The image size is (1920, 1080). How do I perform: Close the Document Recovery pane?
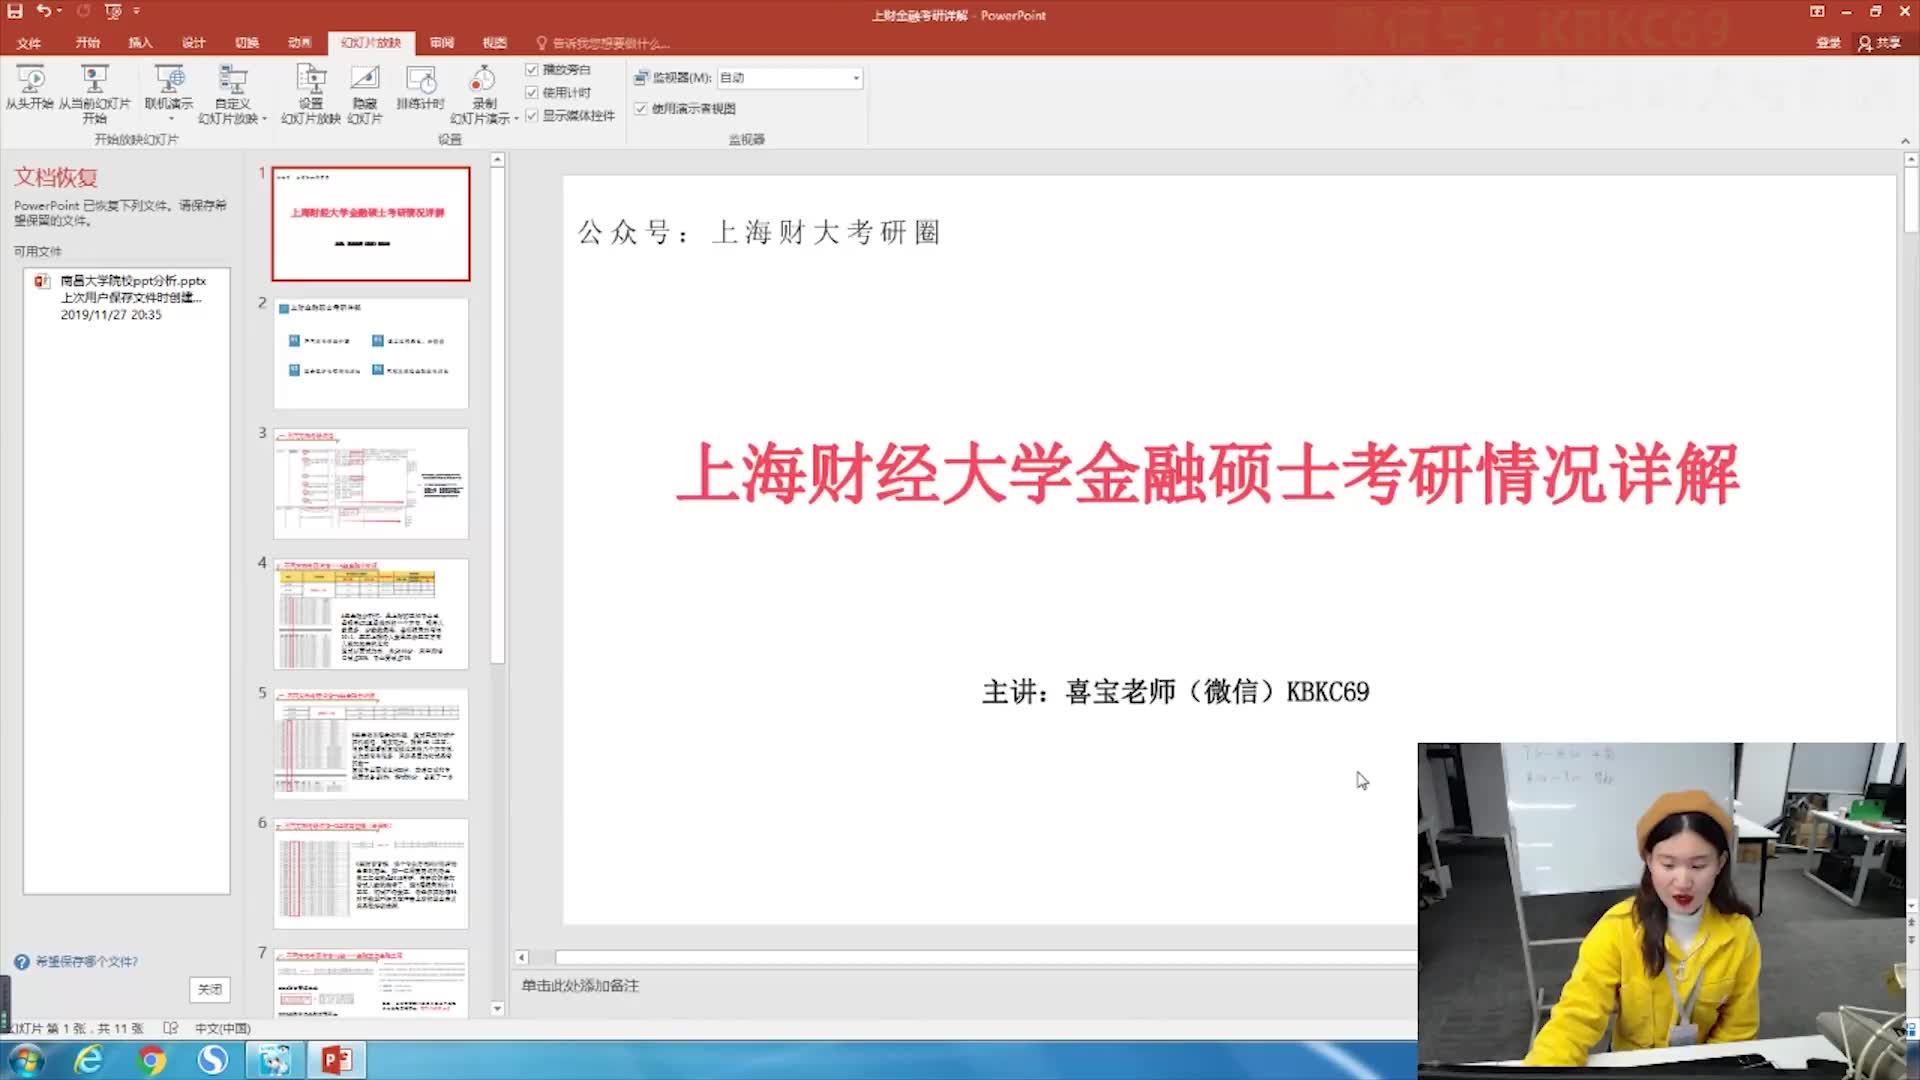coord(209,989)
